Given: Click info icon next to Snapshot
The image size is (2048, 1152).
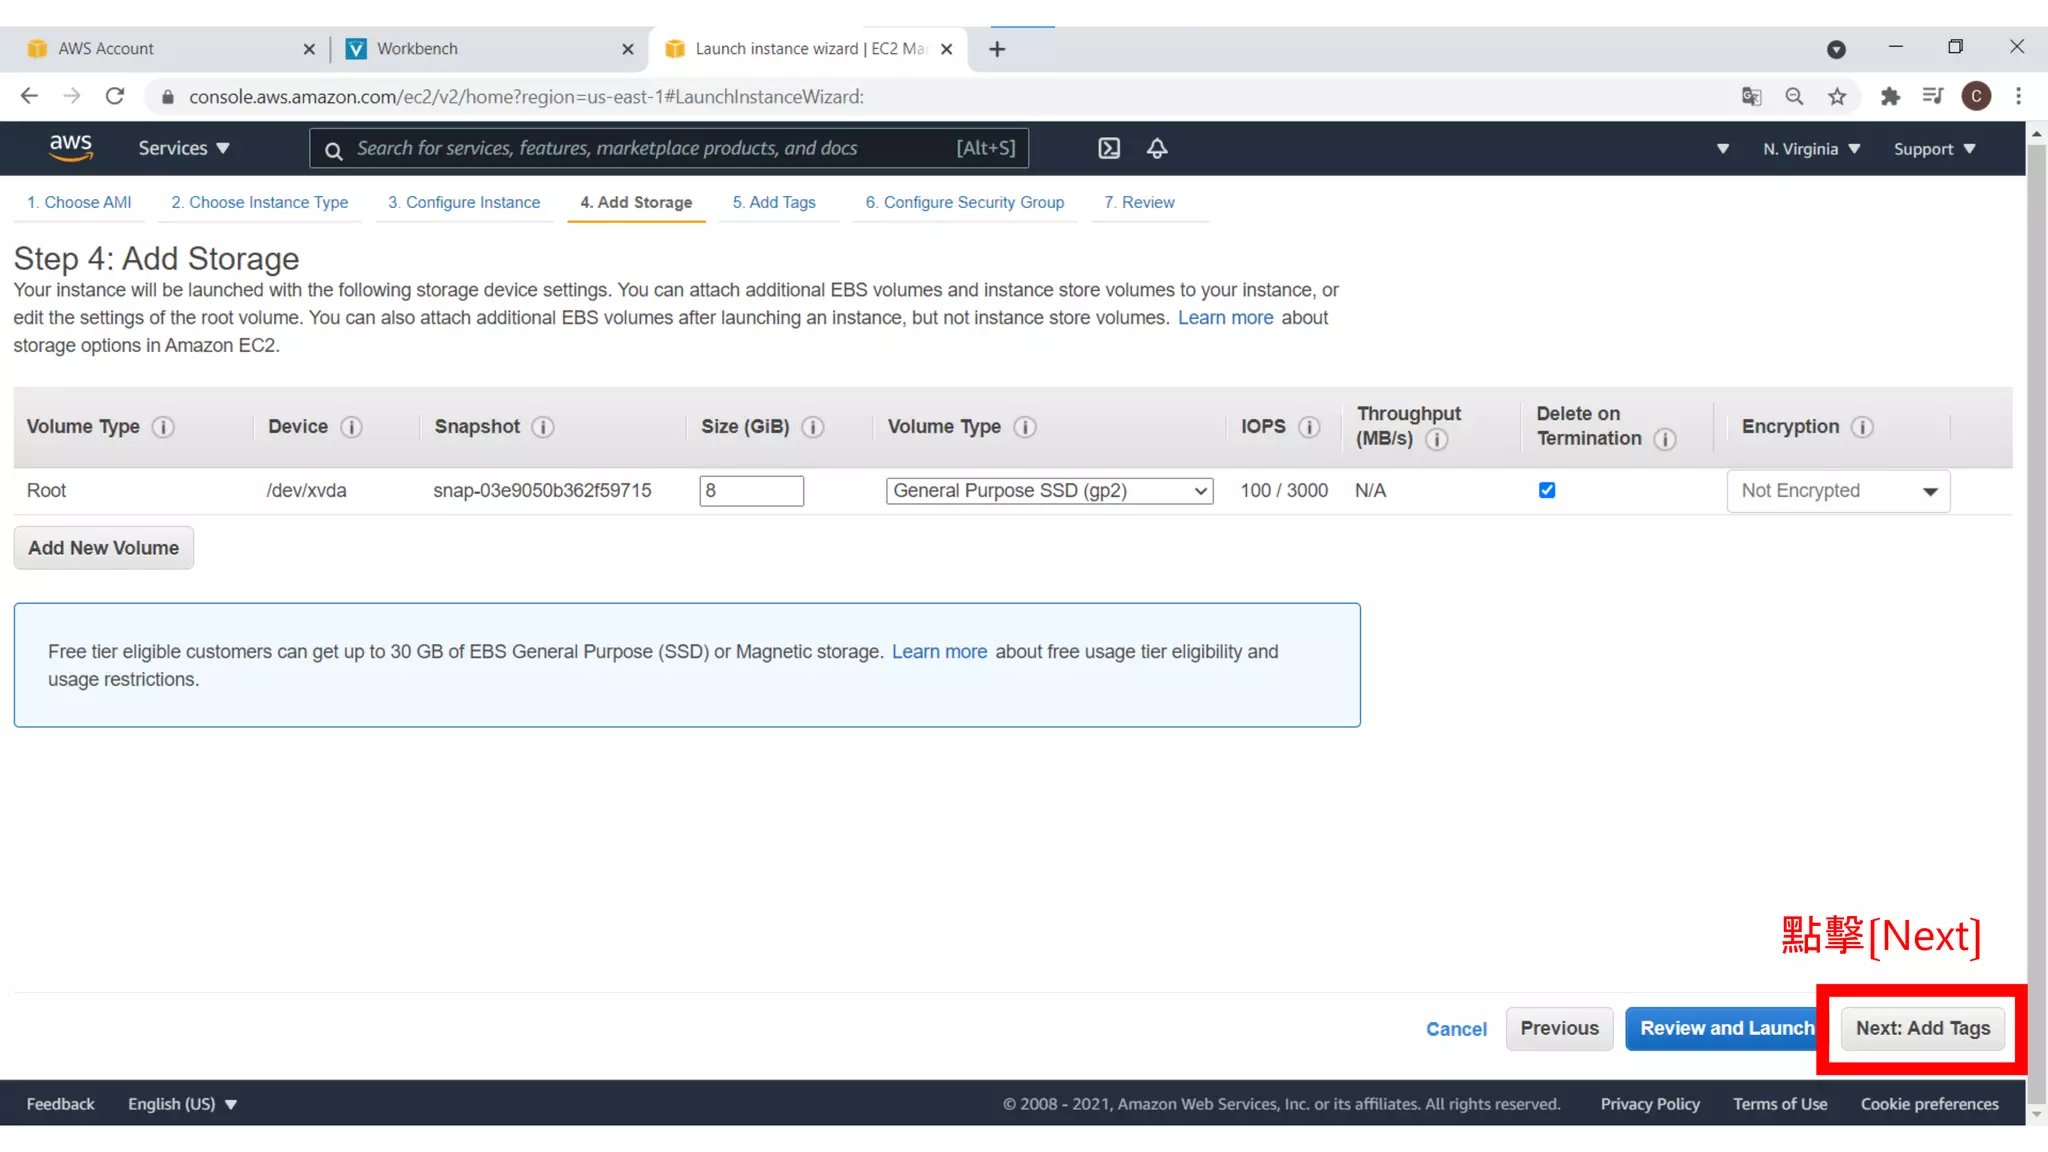Looking at the screenshot, I should (x=542, y=427).
